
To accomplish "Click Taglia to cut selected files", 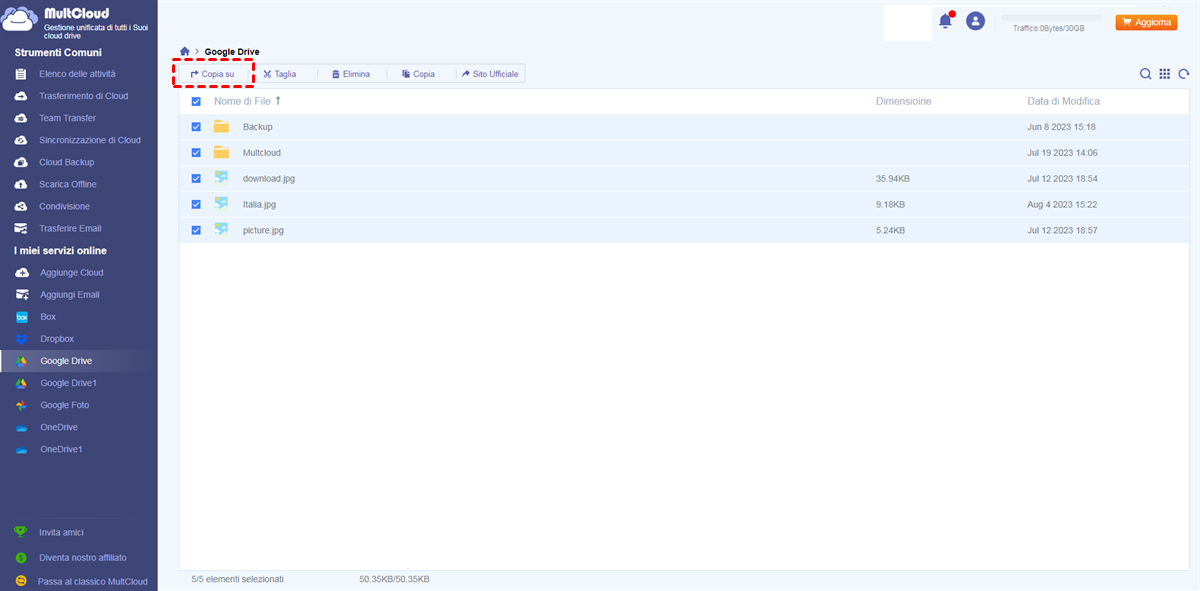I will coord(279,74).
